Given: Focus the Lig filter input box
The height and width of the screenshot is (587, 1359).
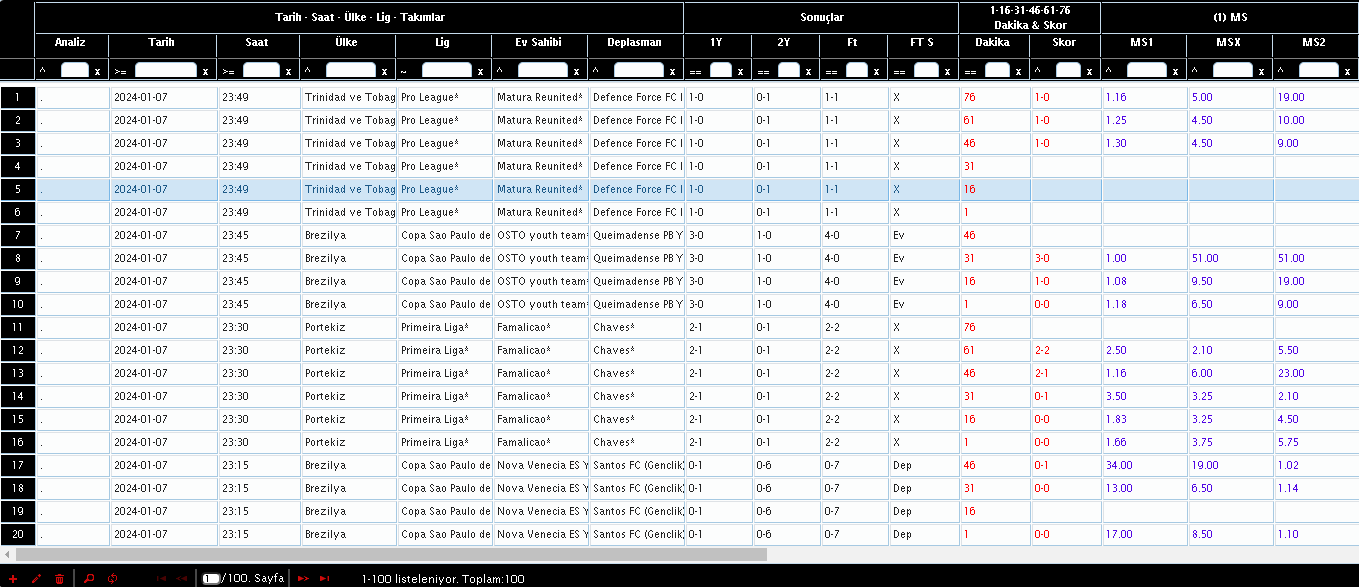Looking at the screenshot, I should pyautogui.click(x=447, y=71).
